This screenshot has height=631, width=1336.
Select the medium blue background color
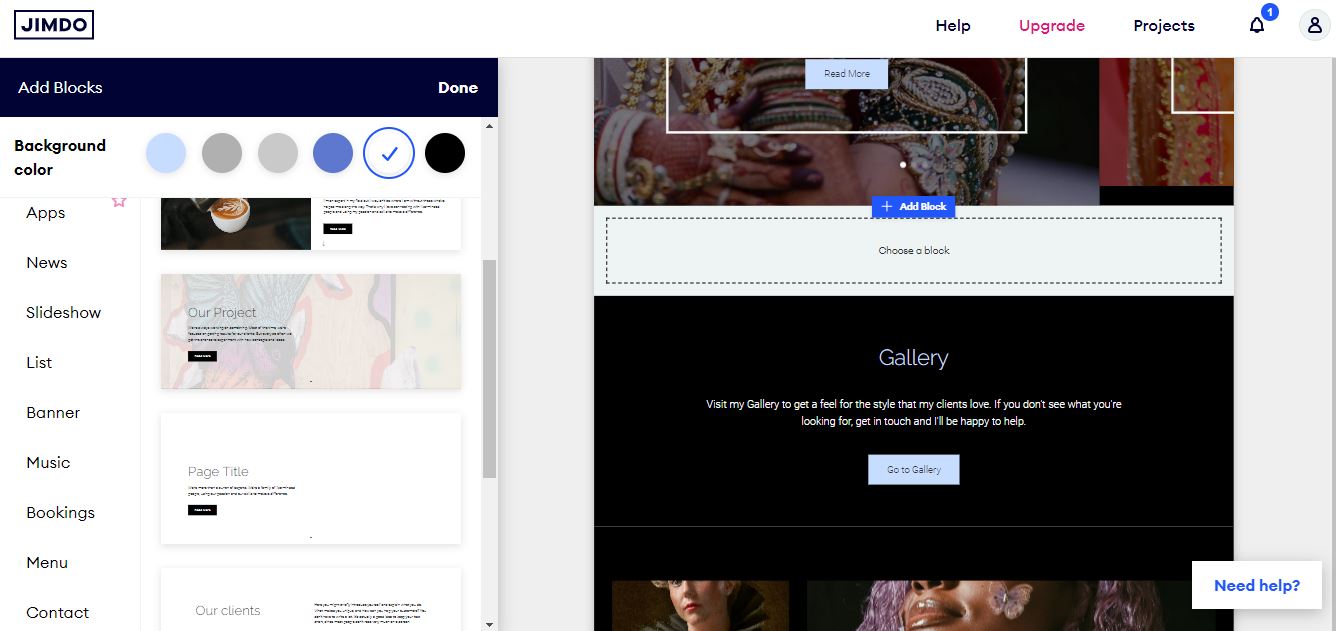pos(333,153)
